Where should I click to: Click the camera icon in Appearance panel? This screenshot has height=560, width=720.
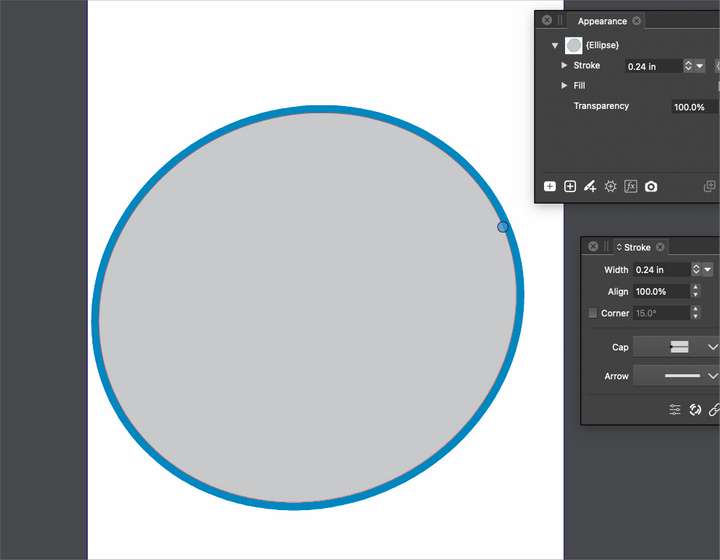(651, 187)
